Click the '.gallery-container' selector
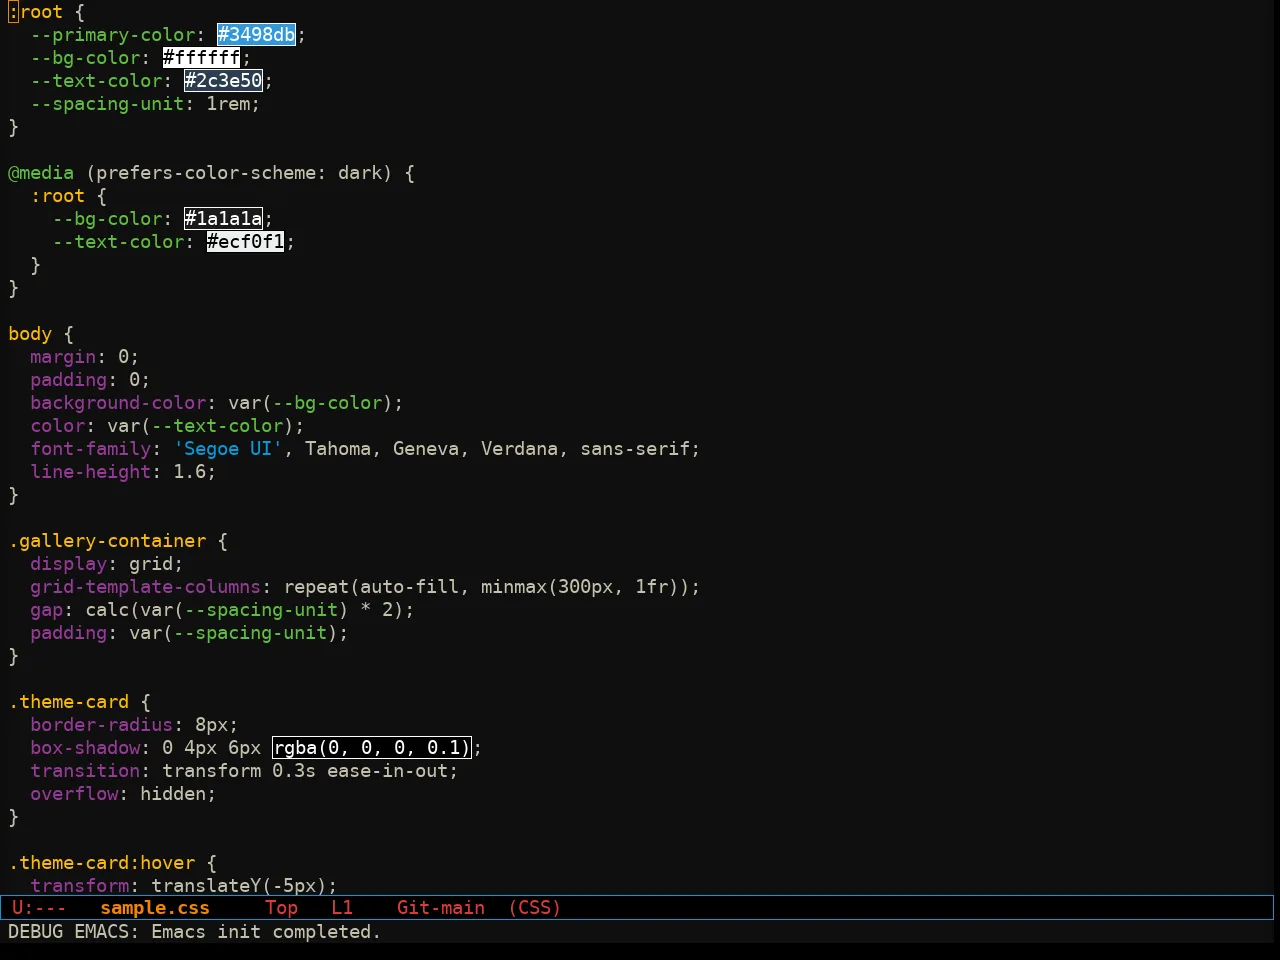 (x=107, y=541)
